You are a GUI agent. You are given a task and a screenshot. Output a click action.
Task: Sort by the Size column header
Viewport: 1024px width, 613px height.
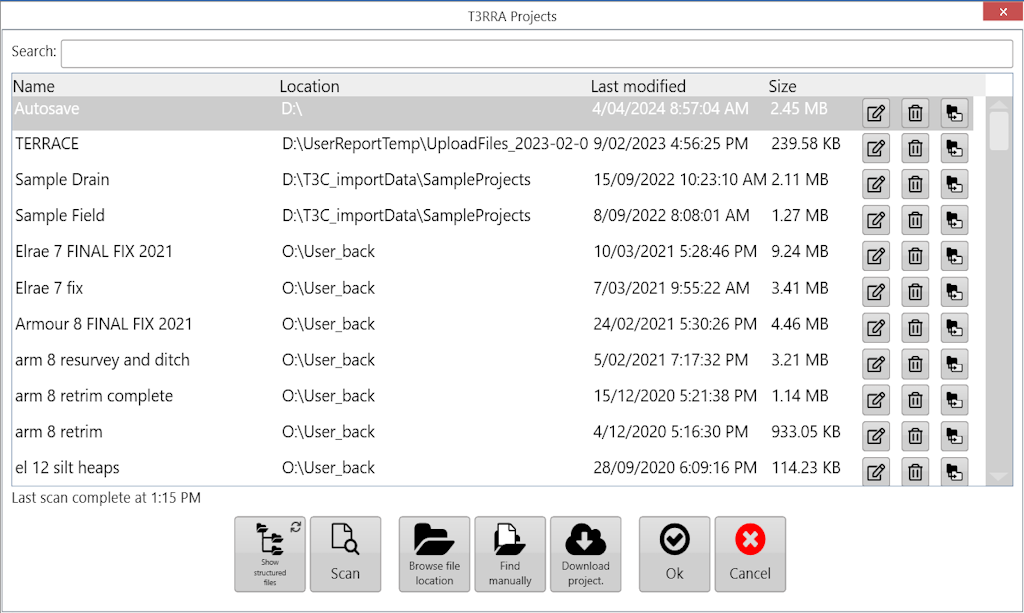[782, 86]
